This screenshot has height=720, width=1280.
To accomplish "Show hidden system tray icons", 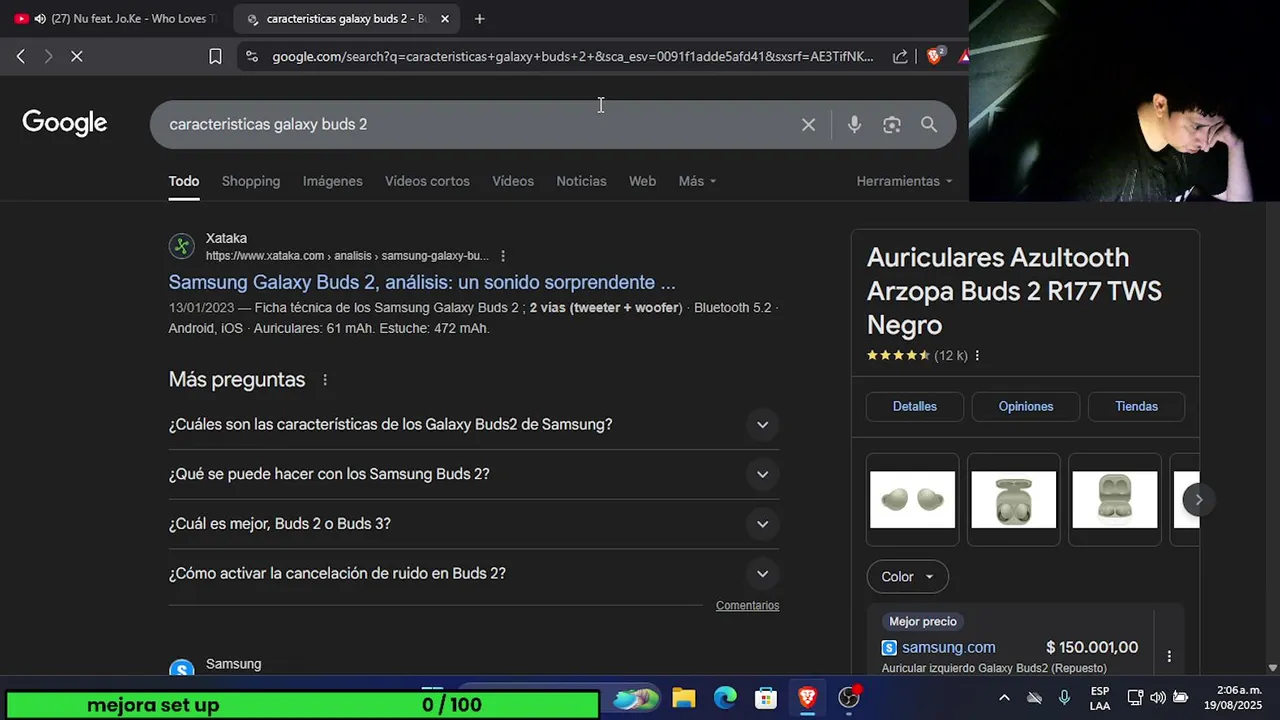I will 1004,698.
